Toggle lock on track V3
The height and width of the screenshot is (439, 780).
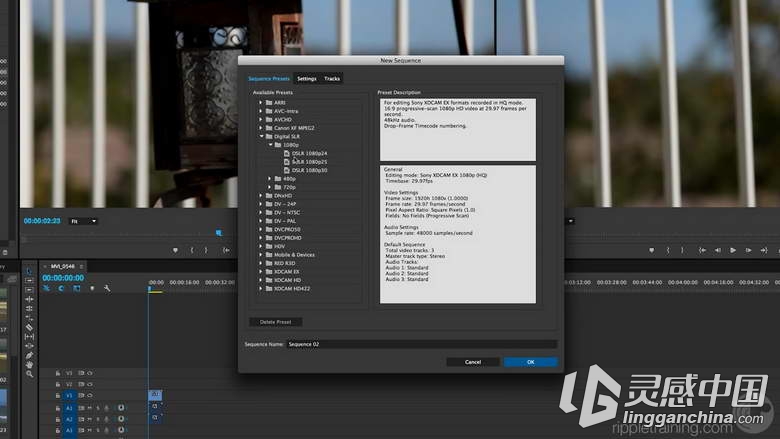click(58, 373)
